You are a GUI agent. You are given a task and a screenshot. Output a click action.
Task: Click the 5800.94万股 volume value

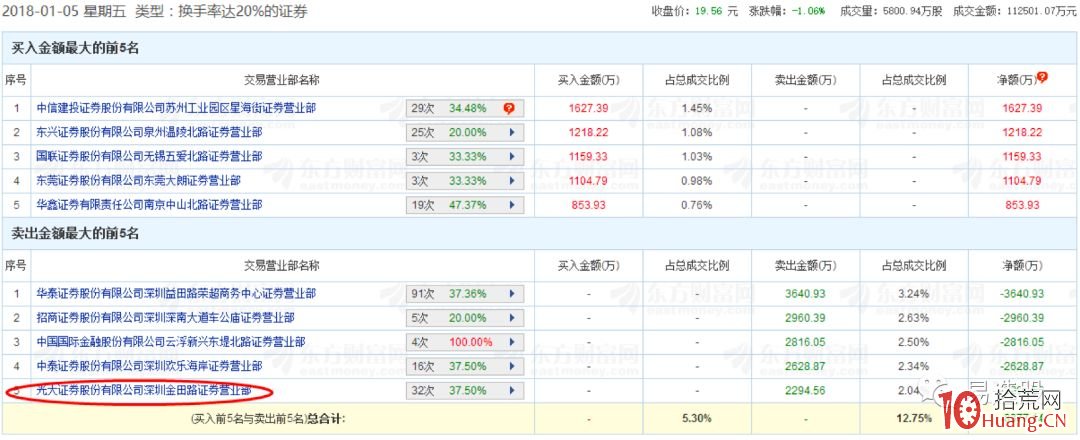click(x=911, y=12)
